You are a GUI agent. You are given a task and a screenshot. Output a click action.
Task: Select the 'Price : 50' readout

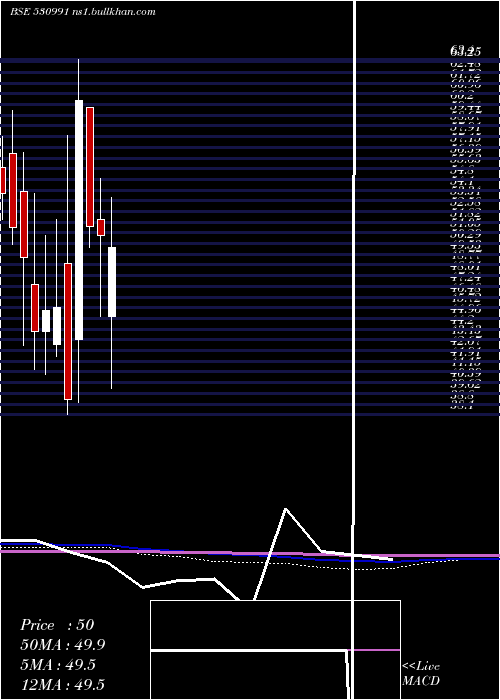click(x=57, y=625)
